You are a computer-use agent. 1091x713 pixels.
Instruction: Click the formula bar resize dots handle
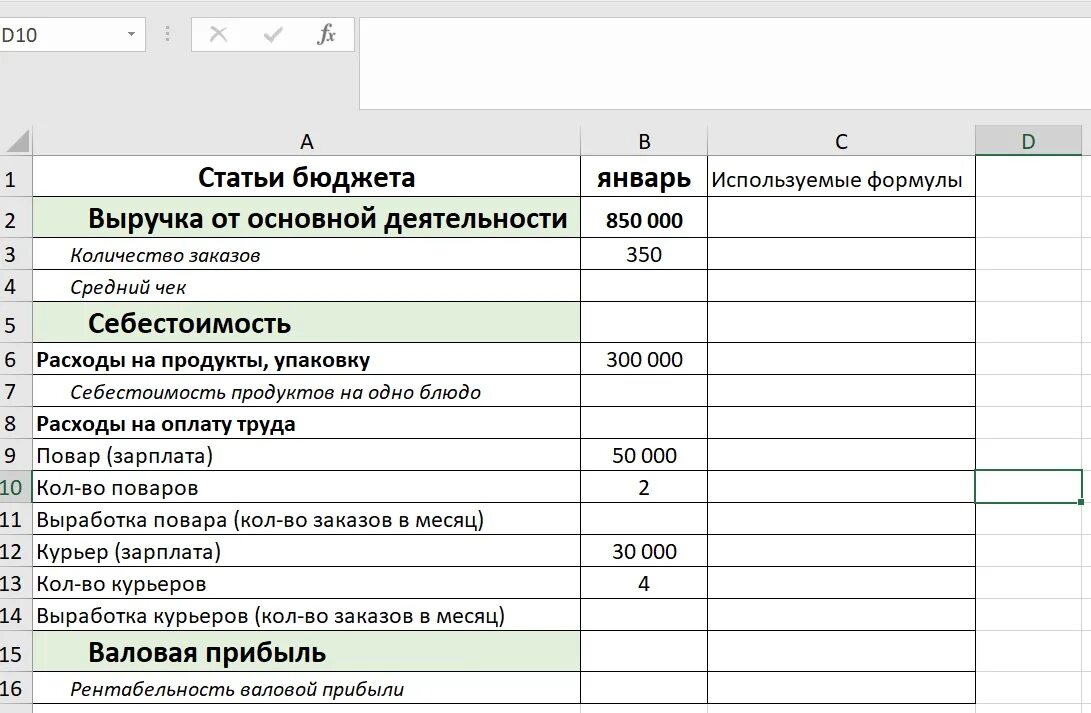pyautogui.click(x=168, y=34)
